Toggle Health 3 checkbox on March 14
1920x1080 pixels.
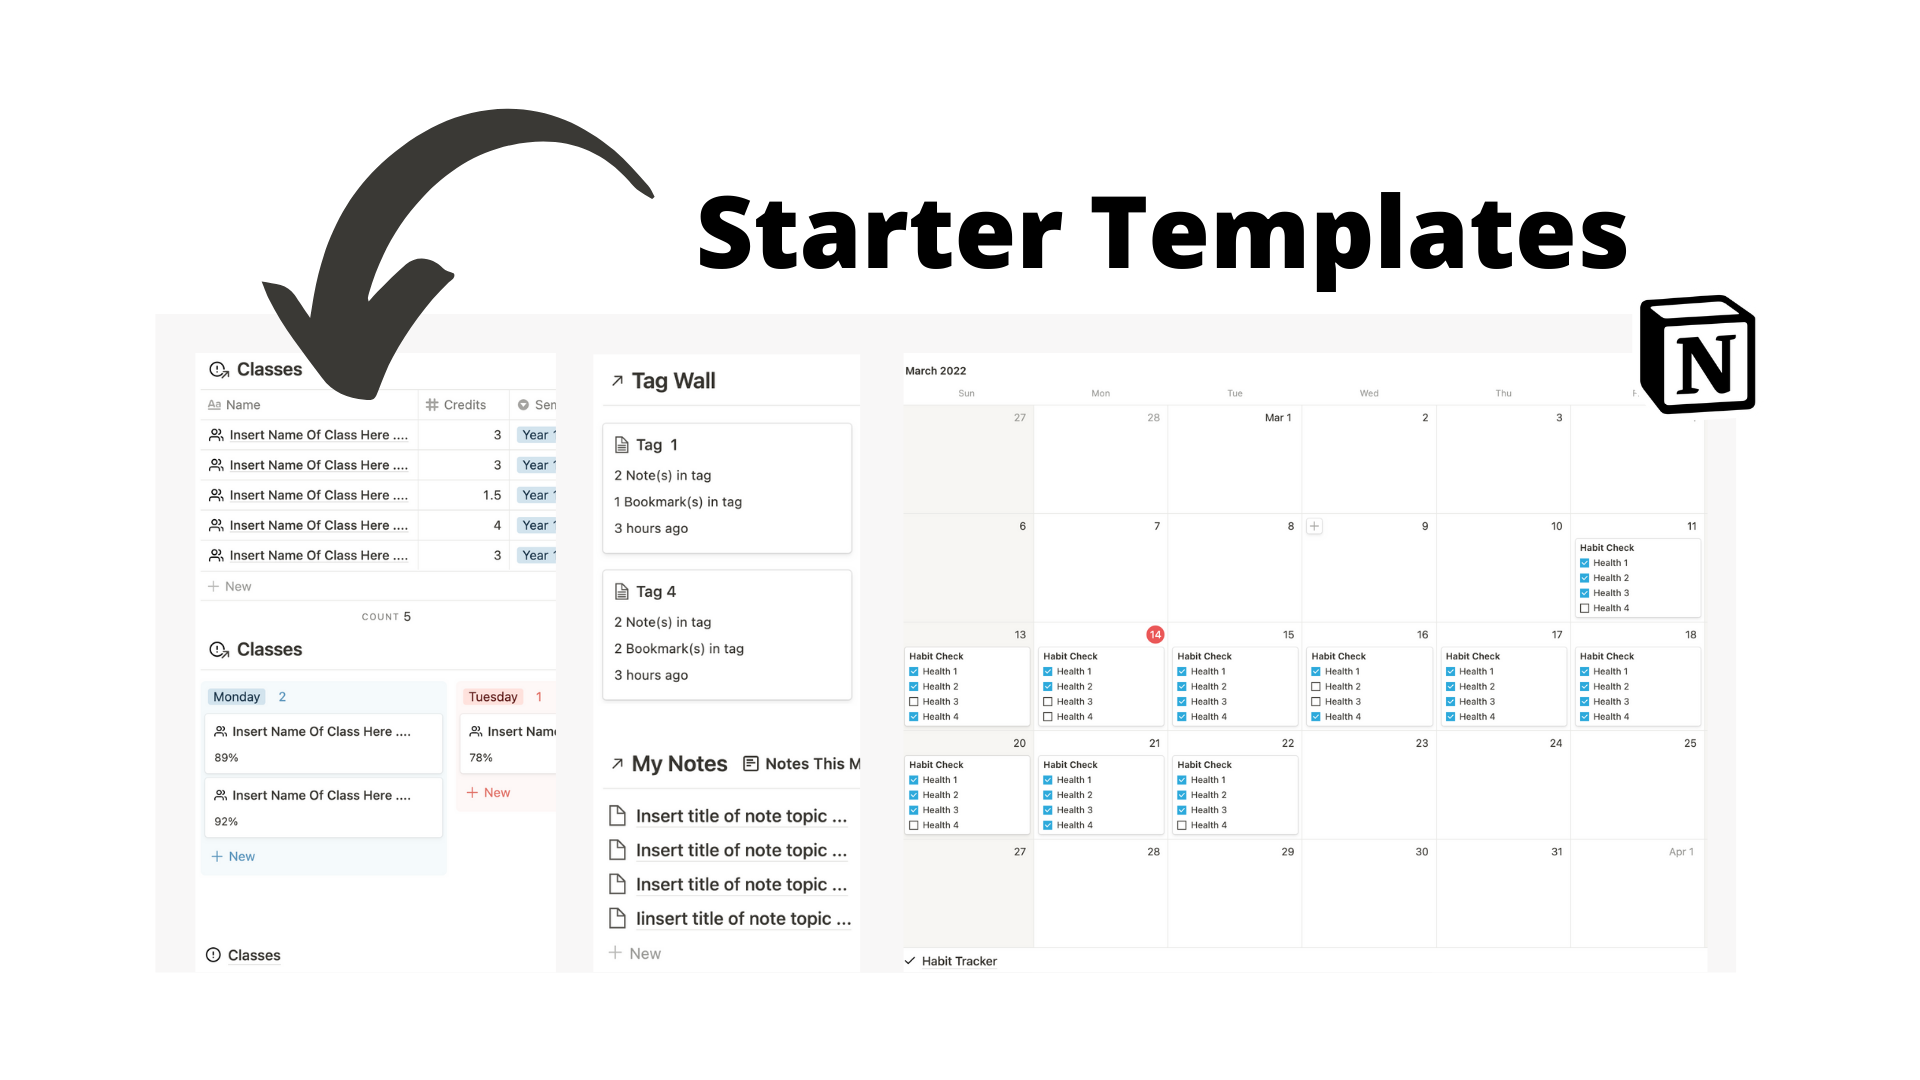pos(1047,702)
